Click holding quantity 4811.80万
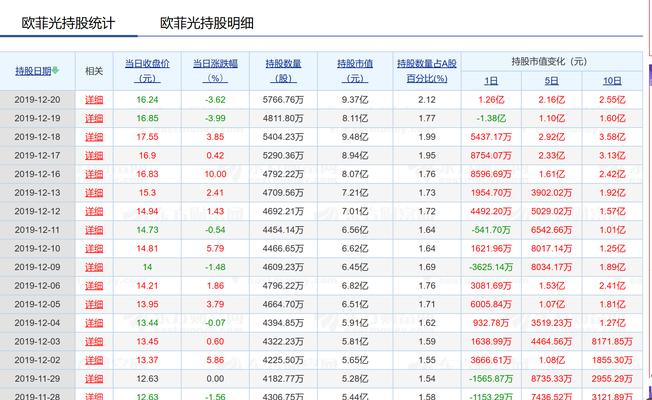Image resolution: width=652 pixels, height=400 pixels. tap(283, 119)
